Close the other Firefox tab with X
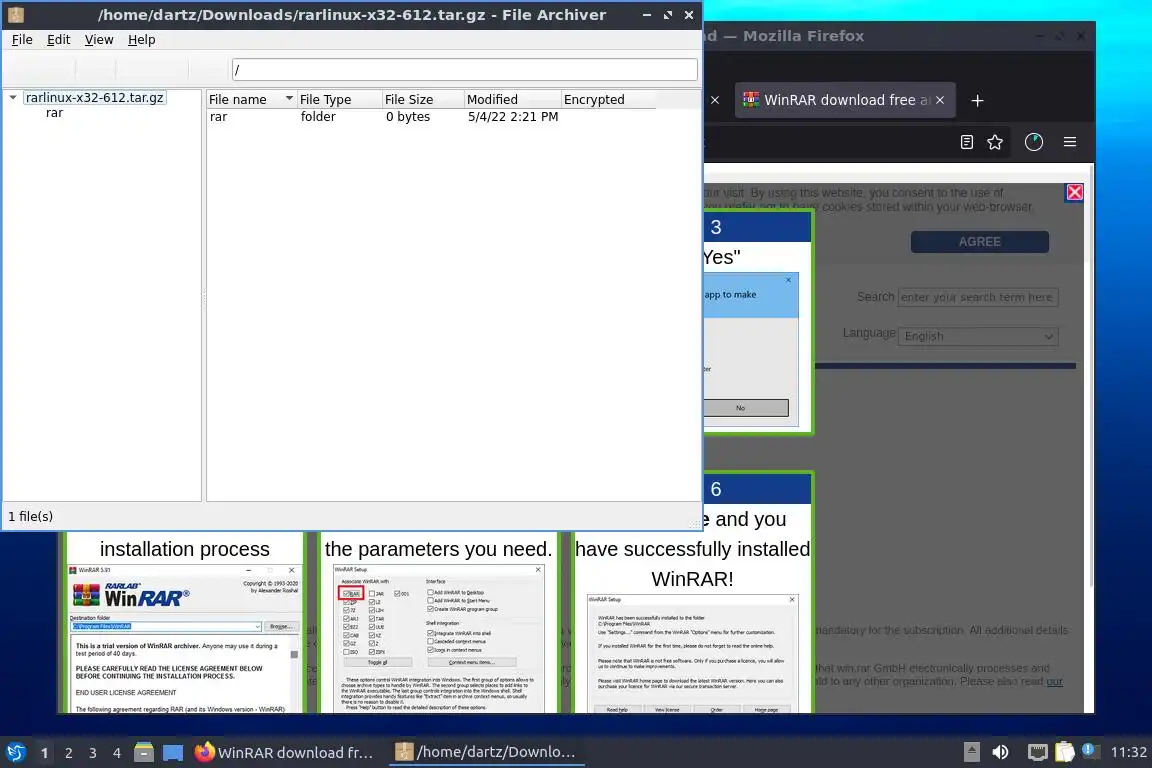This screenshot has height=768, width=1152. pos(714,100)
